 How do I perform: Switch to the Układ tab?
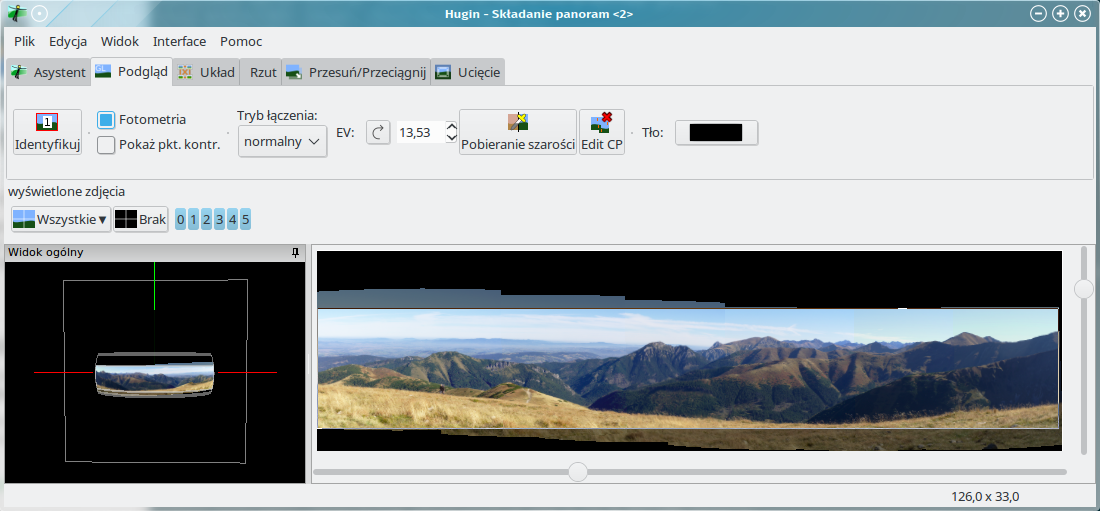point(206,72)
